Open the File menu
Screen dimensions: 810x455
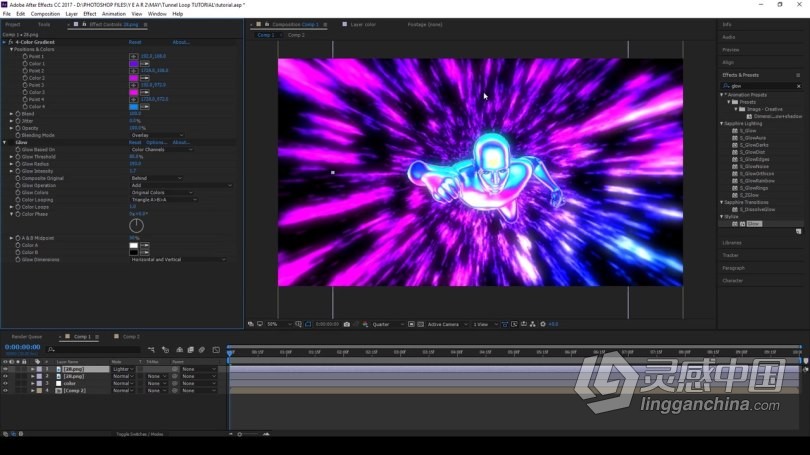[7, 14]
